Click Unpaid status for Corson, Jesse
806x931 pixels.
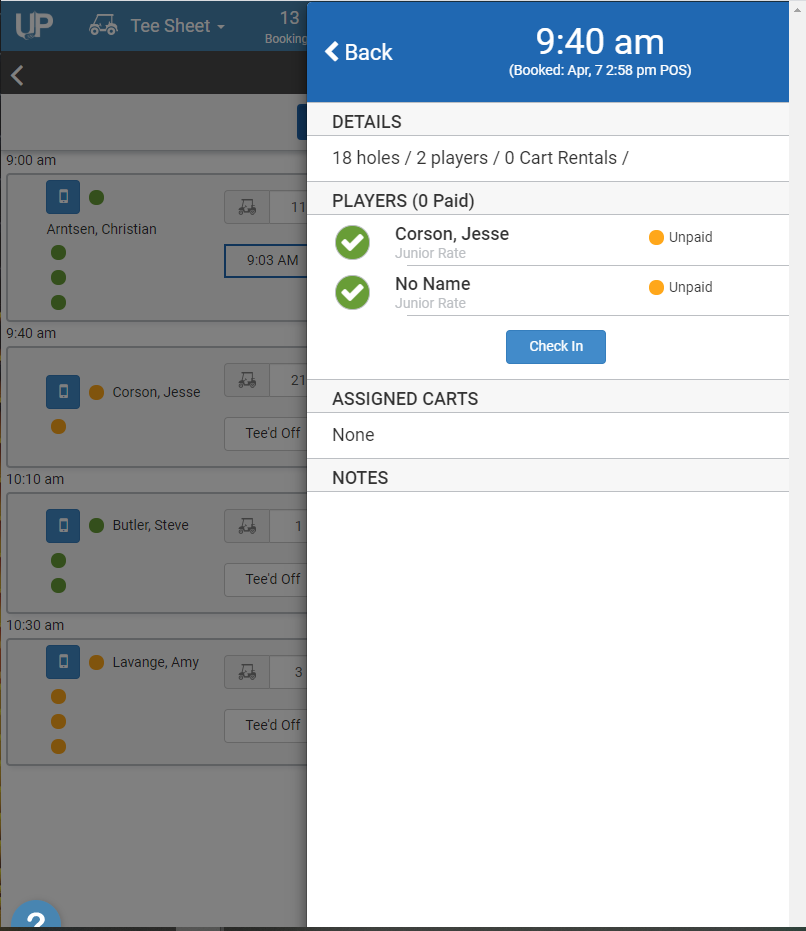tap(681, 238)
